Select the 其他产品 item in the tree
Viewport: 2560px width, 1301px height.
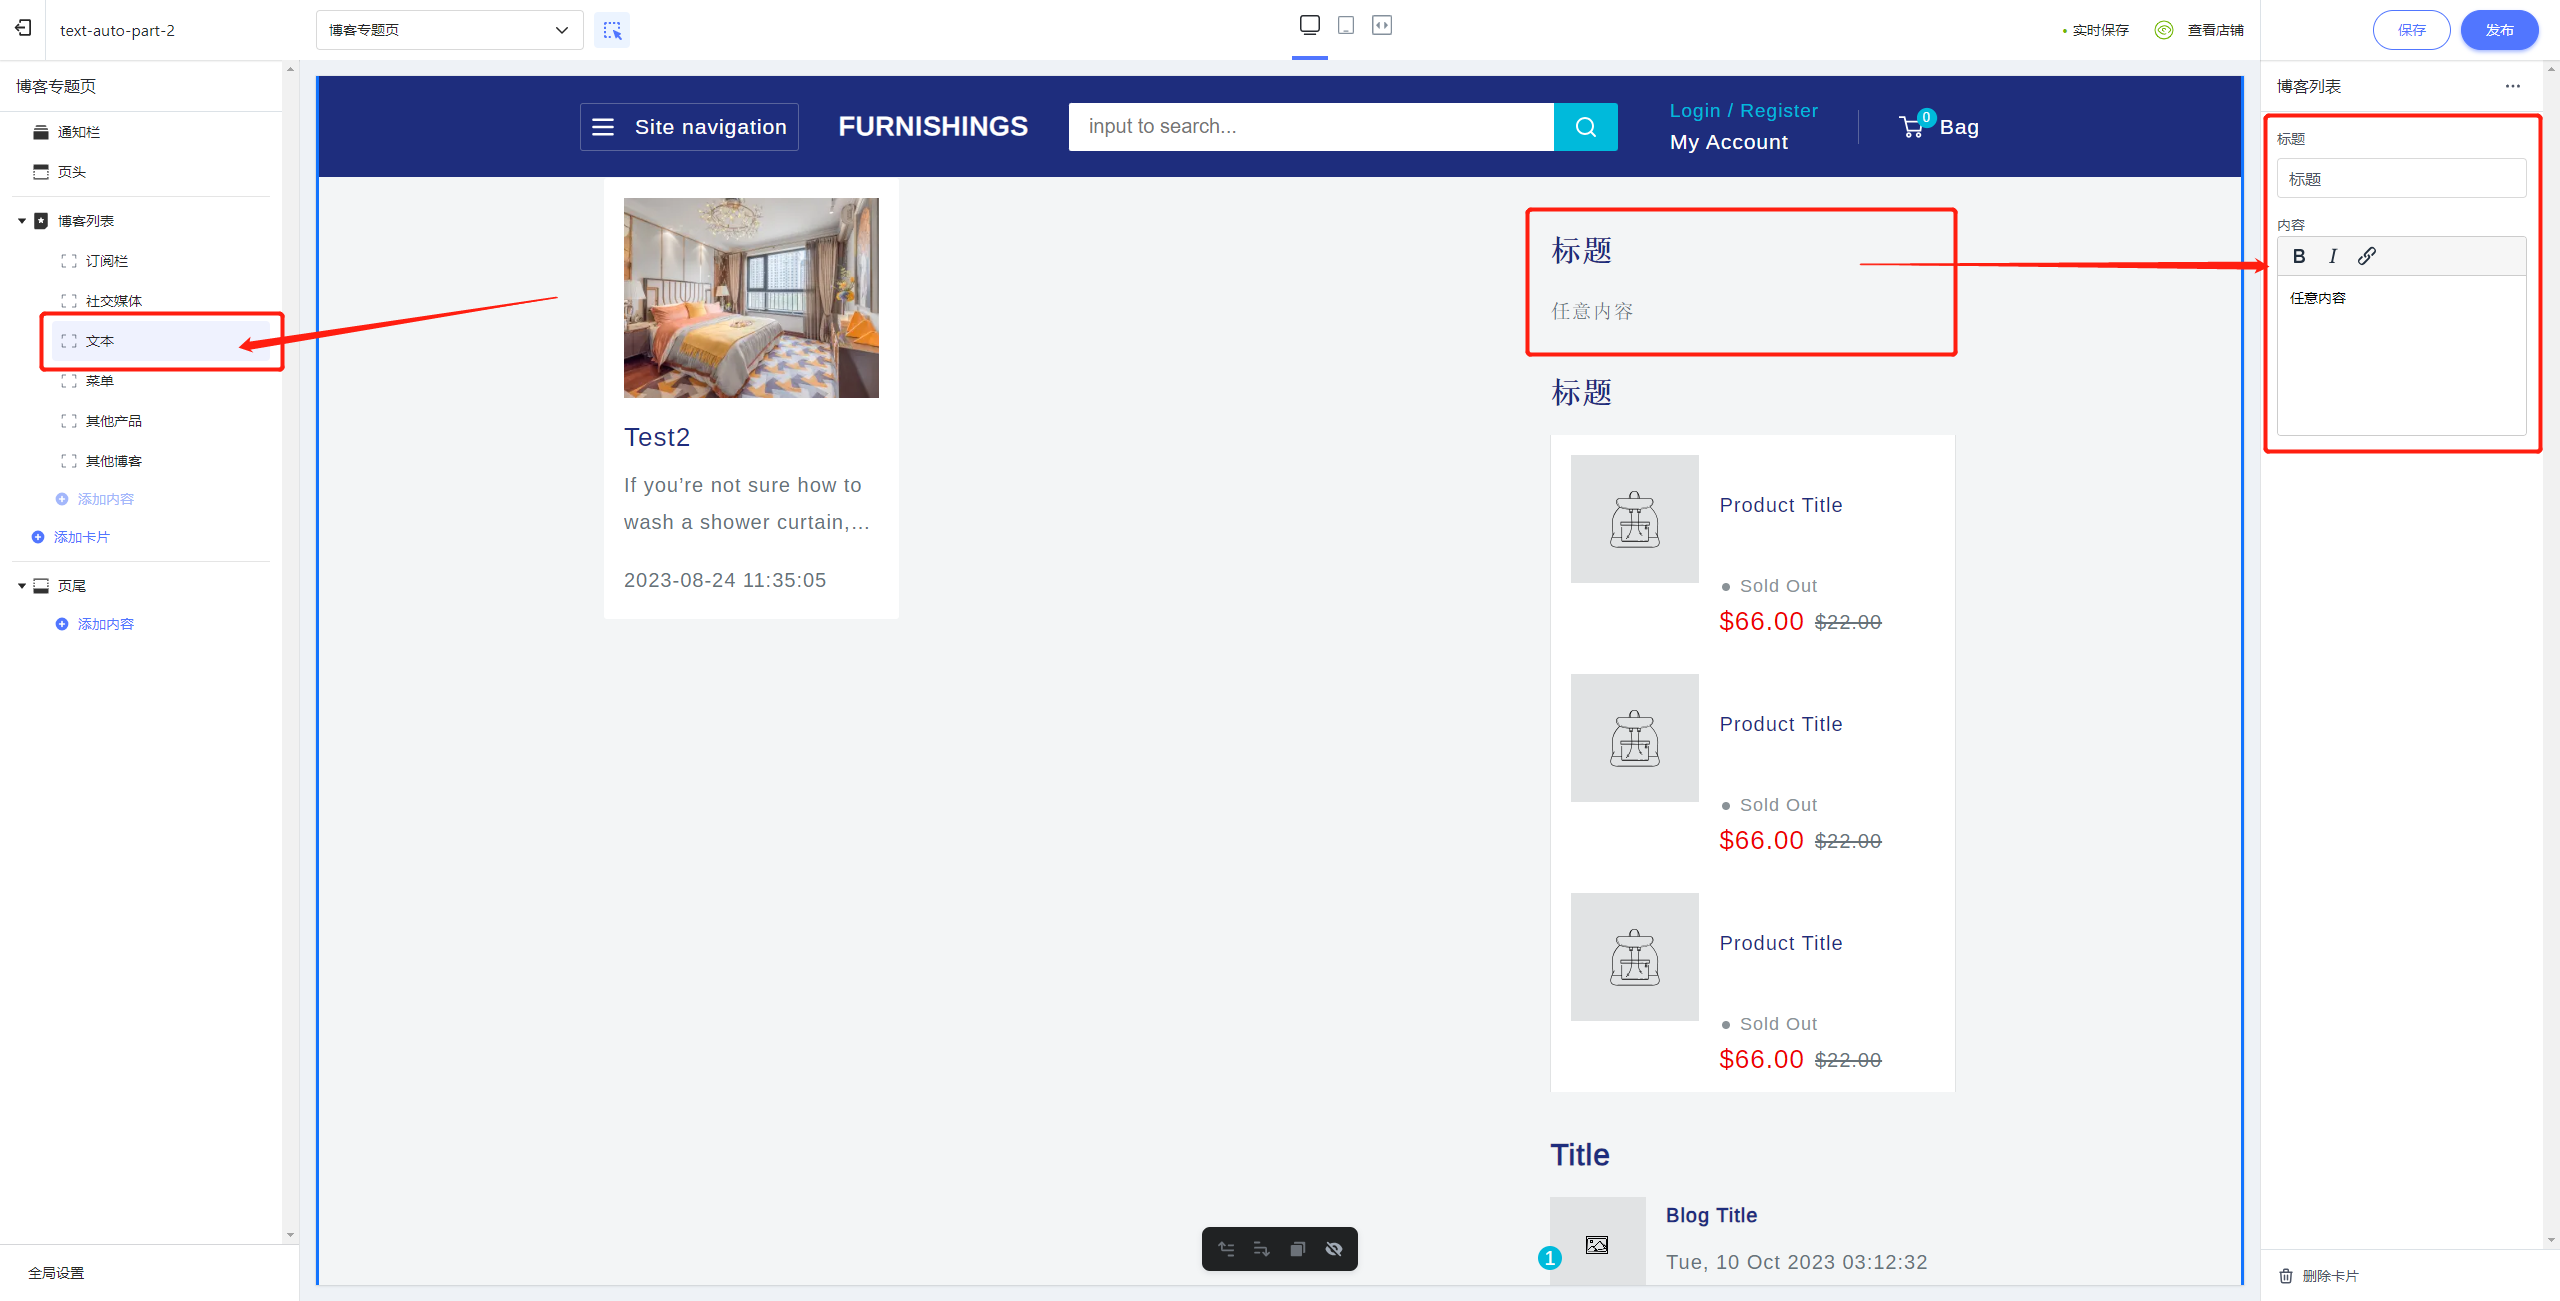[x=113, y=421]
